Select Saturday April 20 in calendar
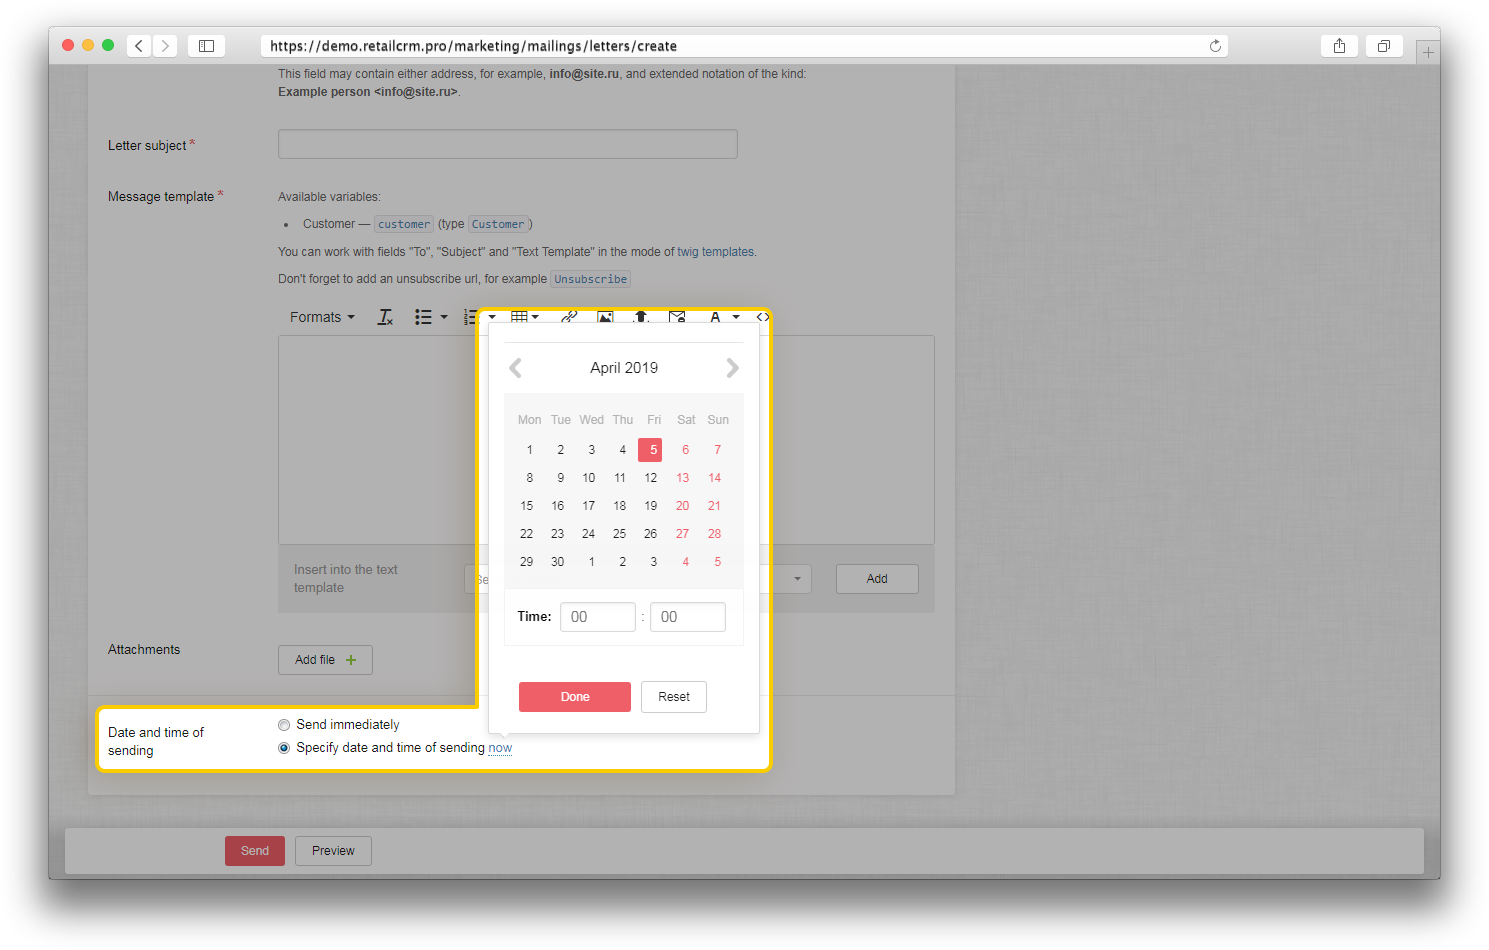Screen dimensions: 1489x950 point(683,506)
